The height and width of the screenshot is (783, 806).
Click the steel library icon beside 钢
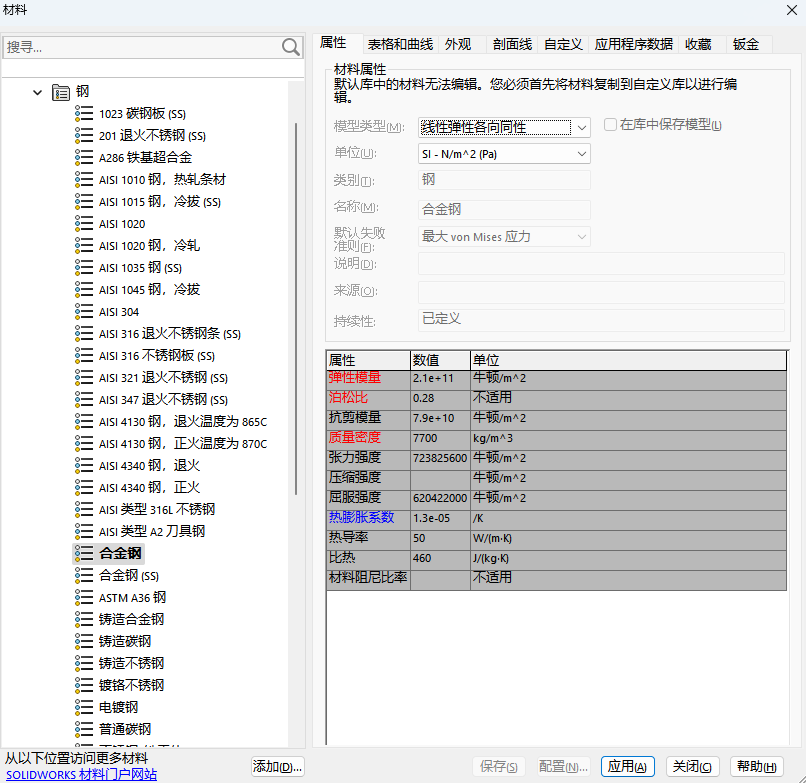click(60, 91)
